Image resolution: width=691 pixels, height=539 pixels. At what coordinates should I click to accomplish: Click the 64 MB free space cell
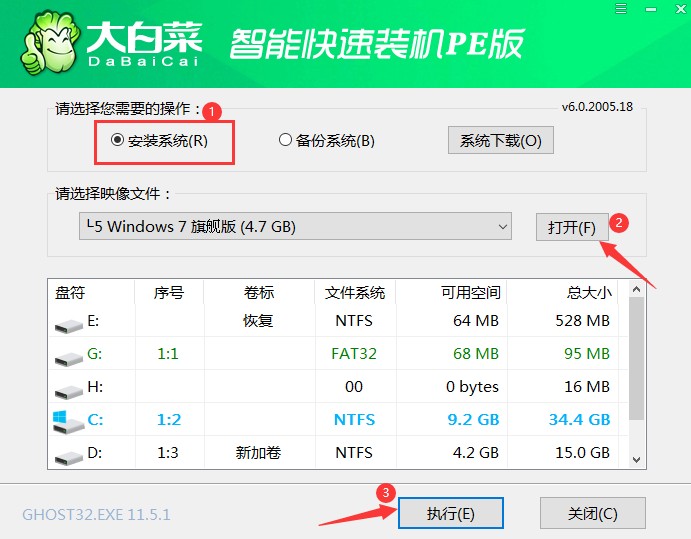click(x=476, y=320)
